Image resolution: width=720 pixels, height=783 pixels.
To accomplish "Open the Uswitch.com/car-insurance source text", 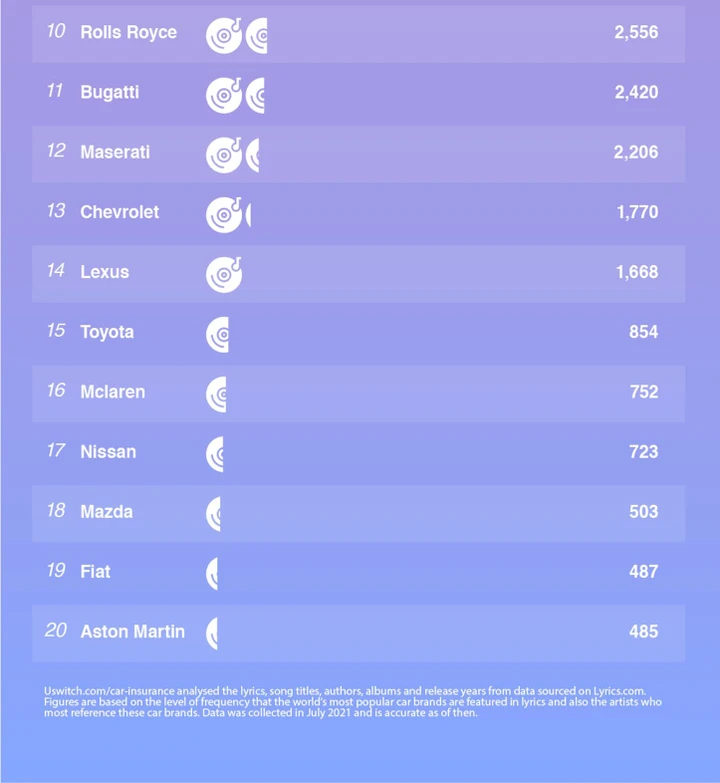I will [x=109, y=691].
